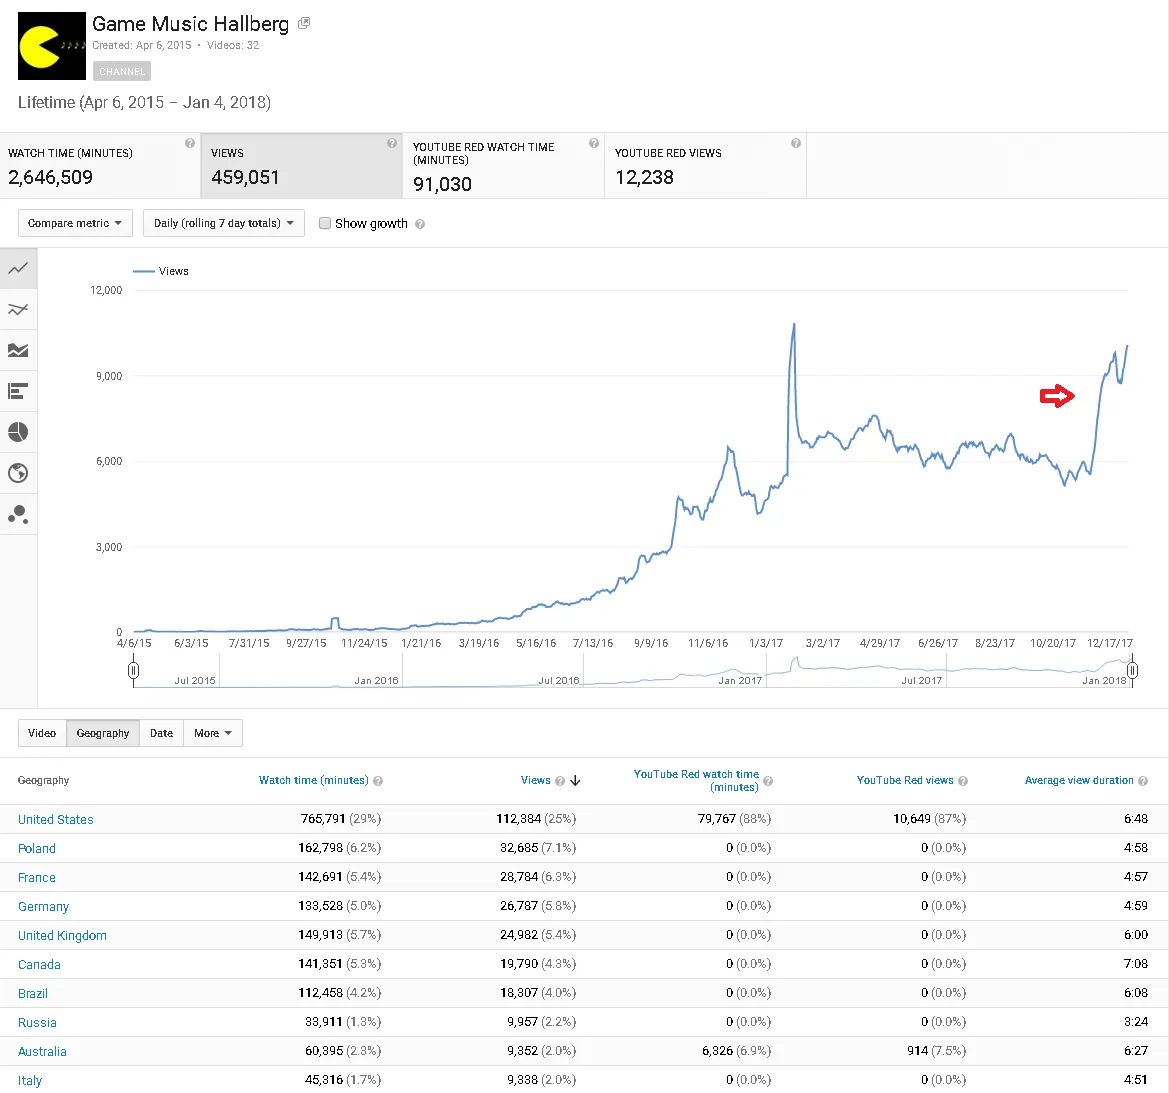This screenshot has height=1093, width=1169.
Task: Switch to the Video tab
Action: point(42,733)
